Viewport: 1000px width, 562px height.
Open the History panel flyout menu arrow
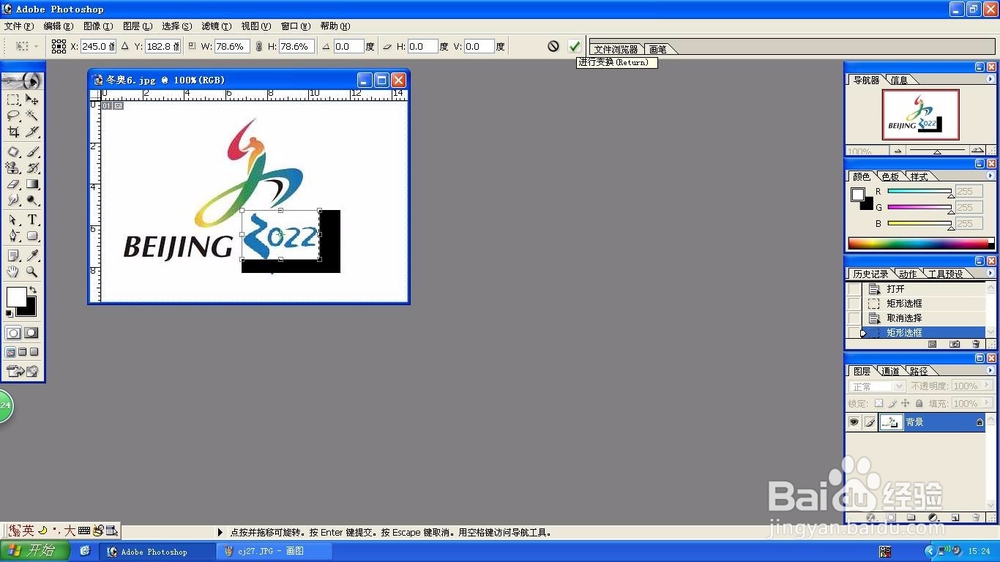[x=990, y=273]
